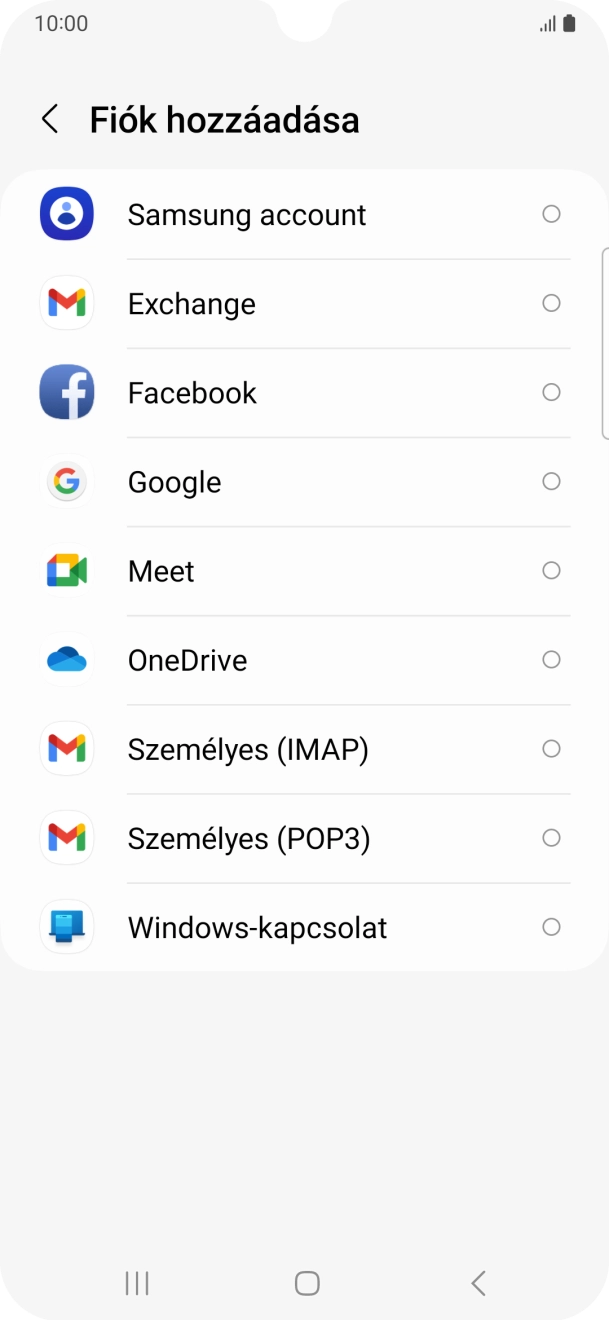Select the Samsung account icon
Screen dimensions: 609x1320
[x=66, y=213]
